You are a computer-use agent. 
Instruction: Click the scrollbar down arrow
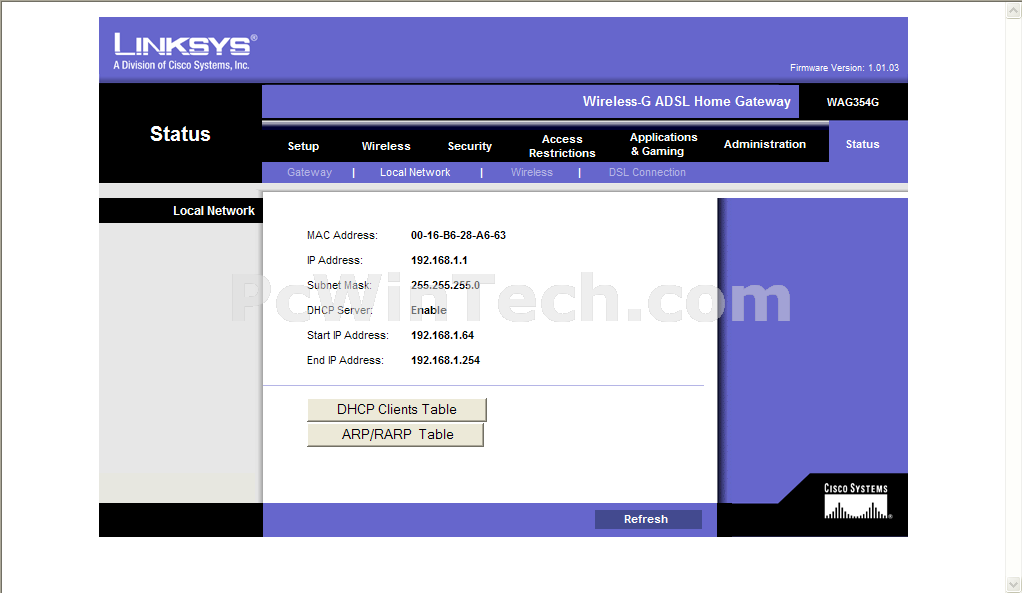coord(1014,584)
